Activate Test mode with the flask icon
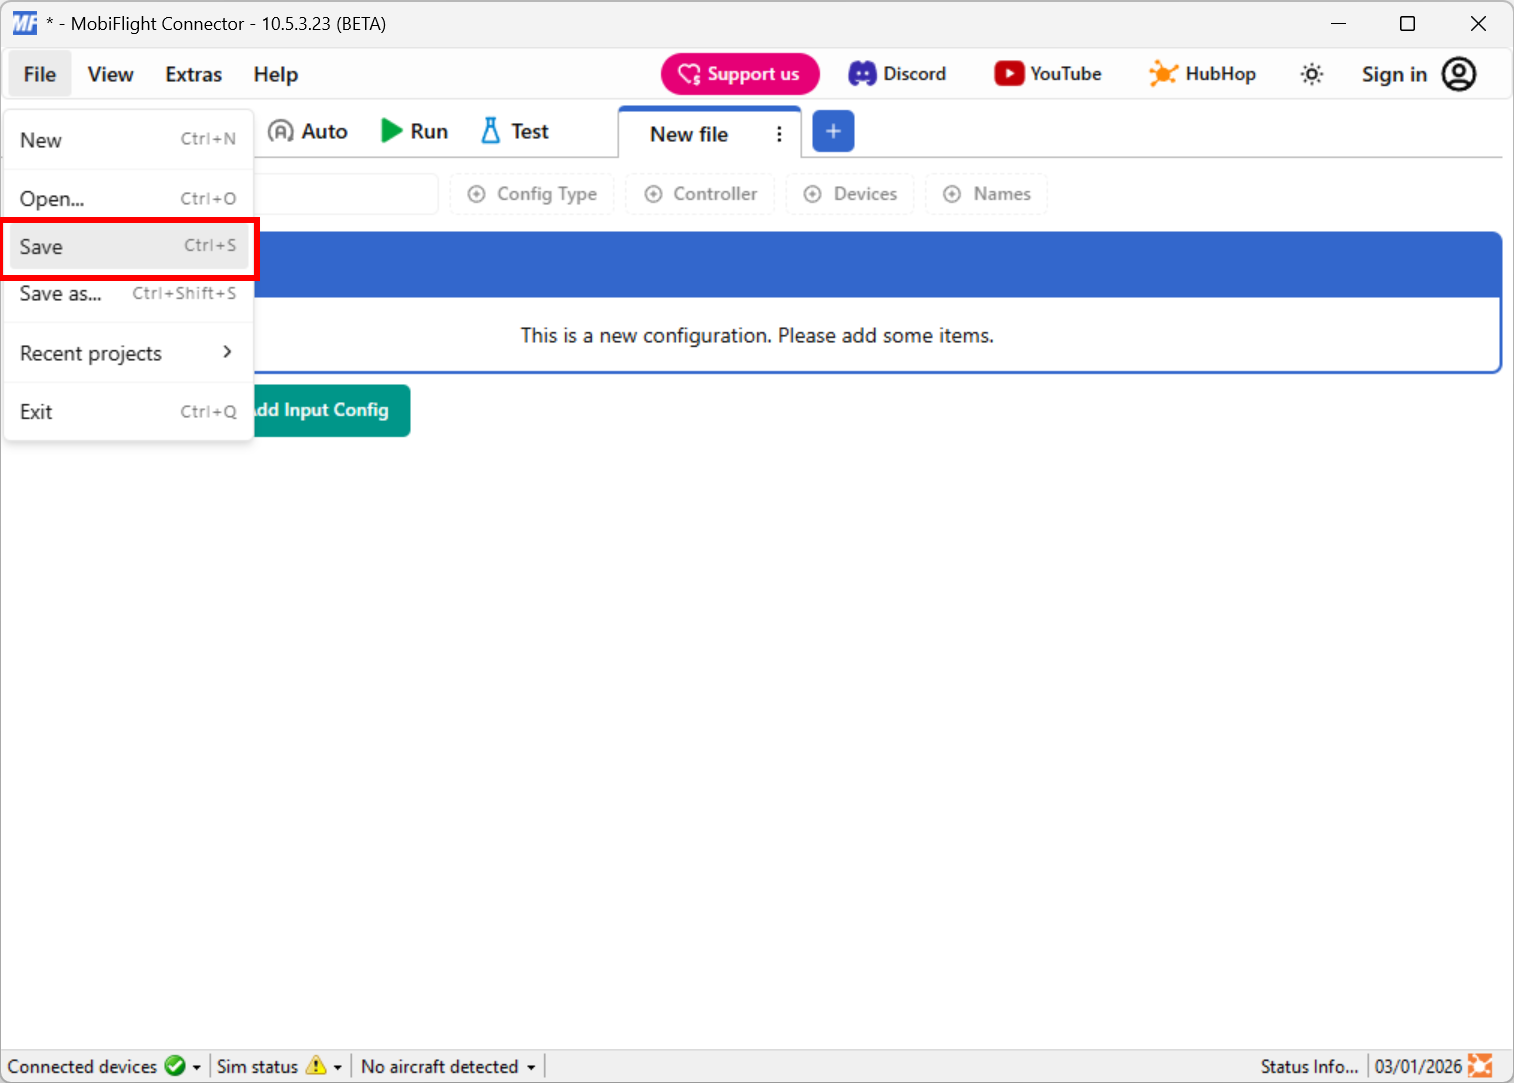 (491, 130)
